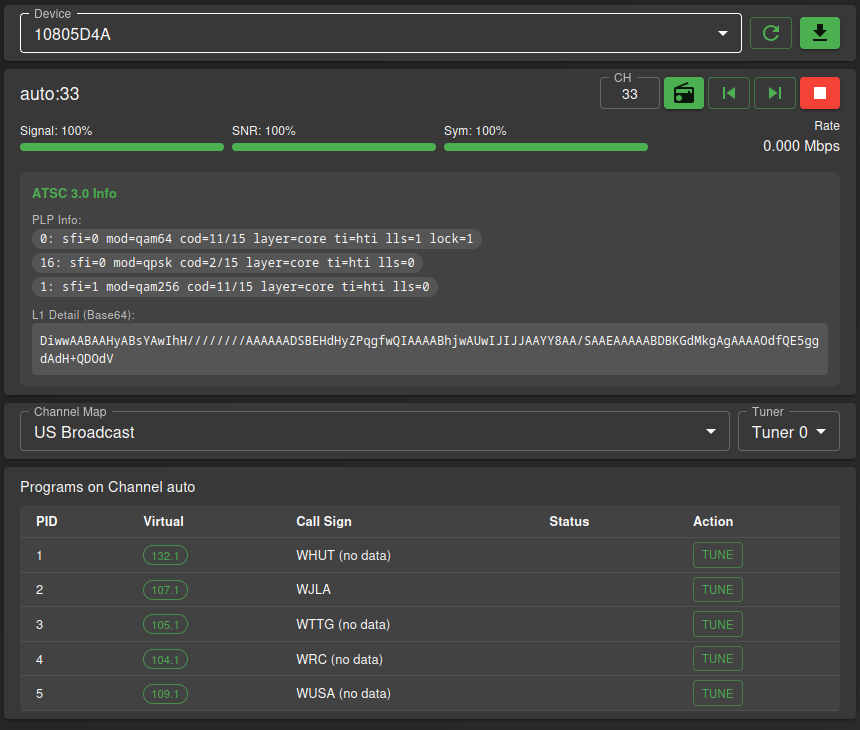The image size is (860, 730).
Task: Click the green refresh devices icon
Action: pos(771,33)
